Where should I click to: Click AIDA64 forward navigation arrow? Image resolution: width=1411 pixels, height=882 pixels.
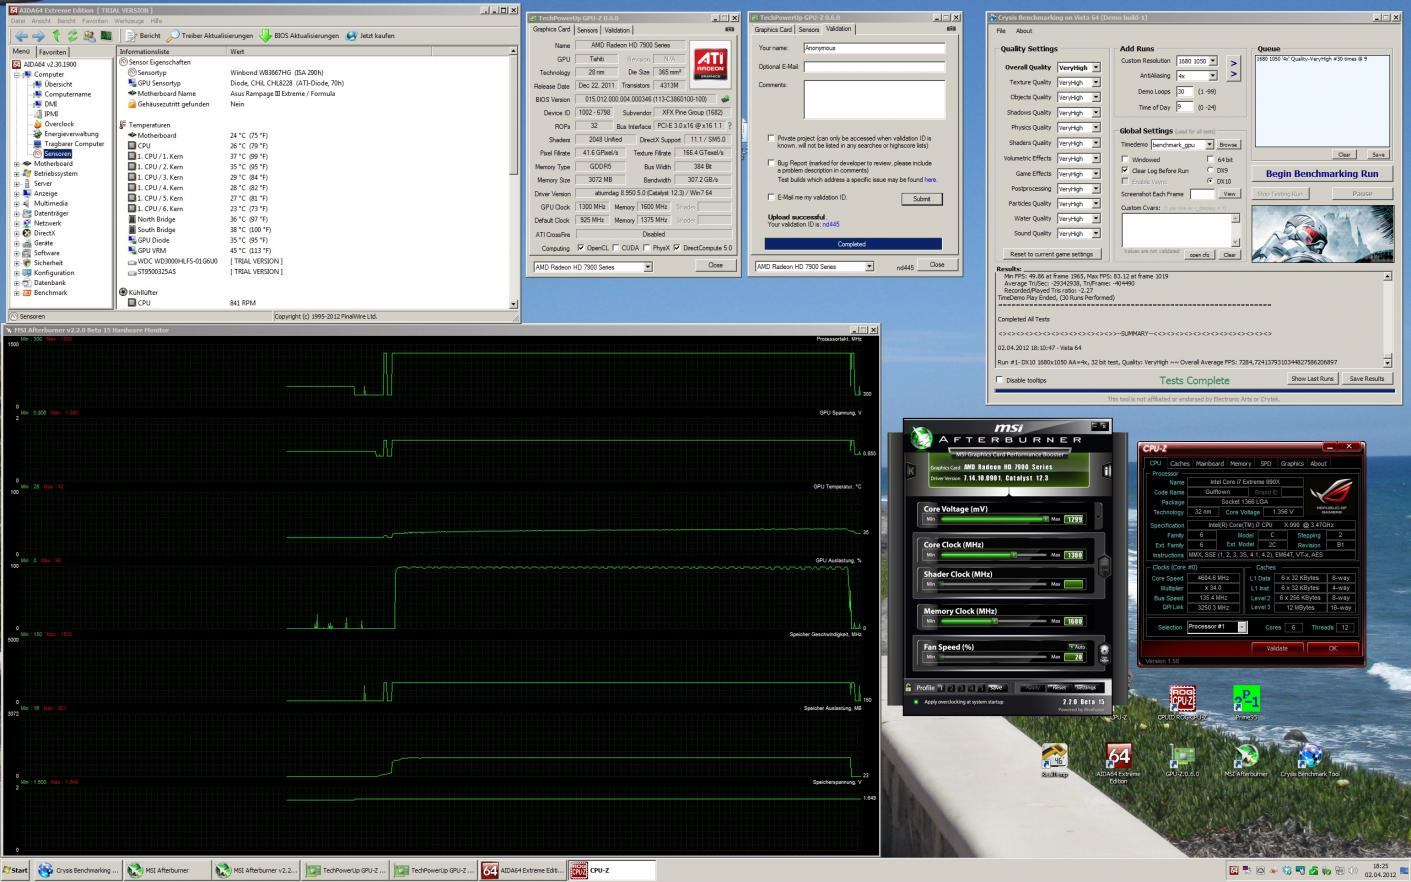pos(38,36)
